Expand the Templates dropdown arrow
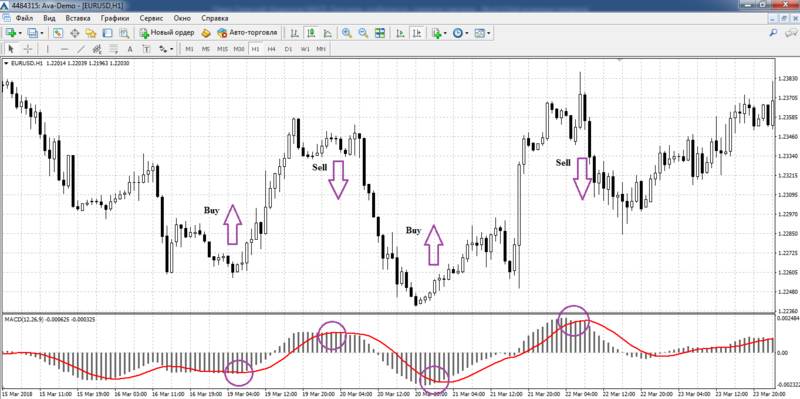Screen dimensions: 800x399 tap(489, 33)
